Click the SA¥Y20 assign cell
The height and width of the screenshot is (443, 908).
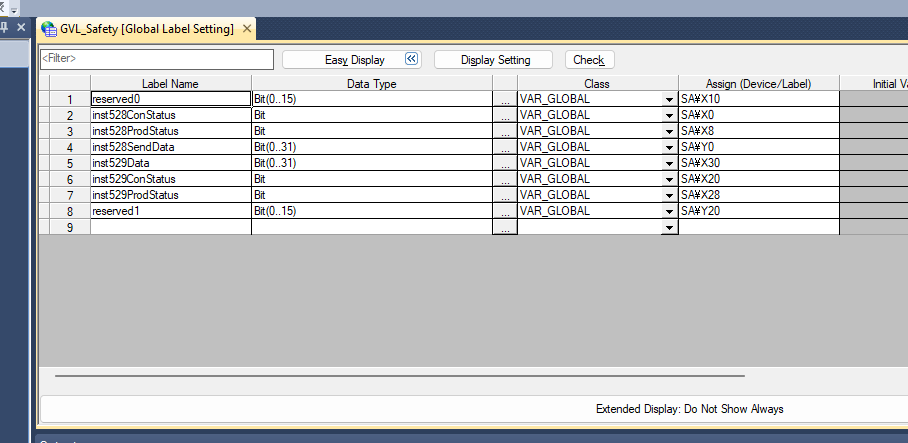point(759,211)
